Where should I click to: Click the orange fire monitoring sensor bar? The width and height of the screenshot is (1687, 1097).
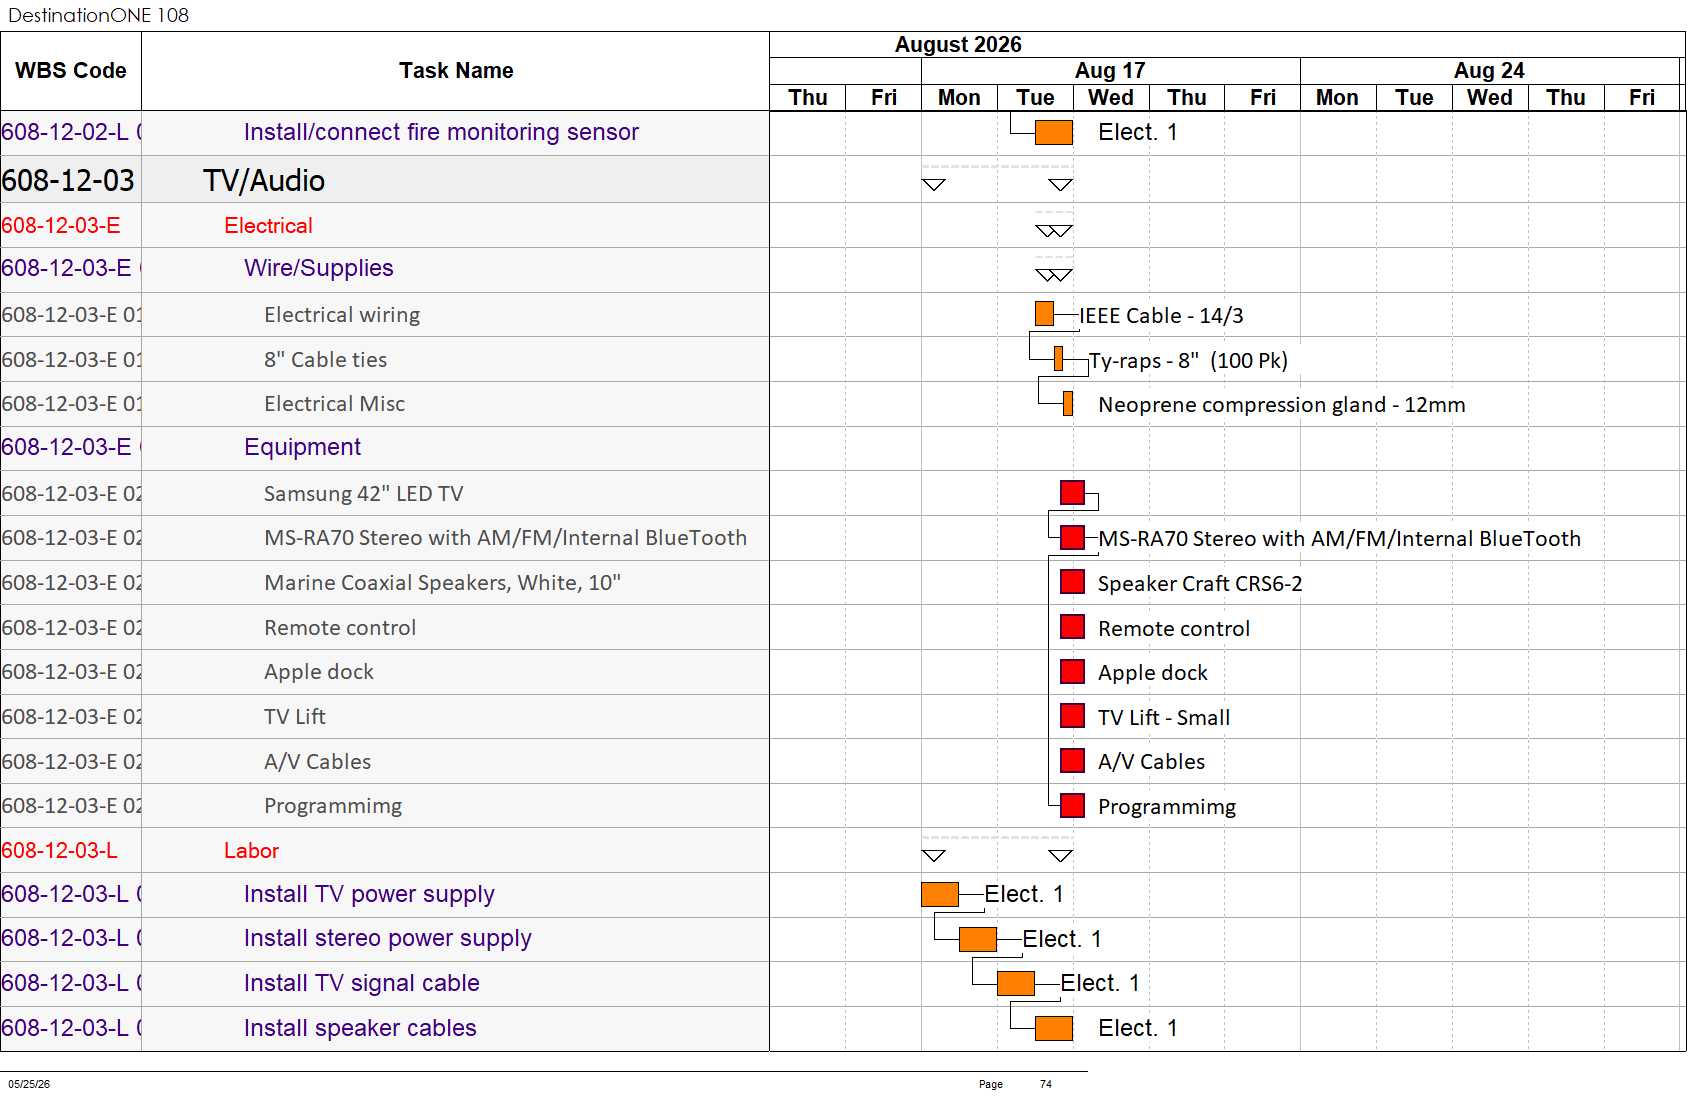pos(1054,132)
